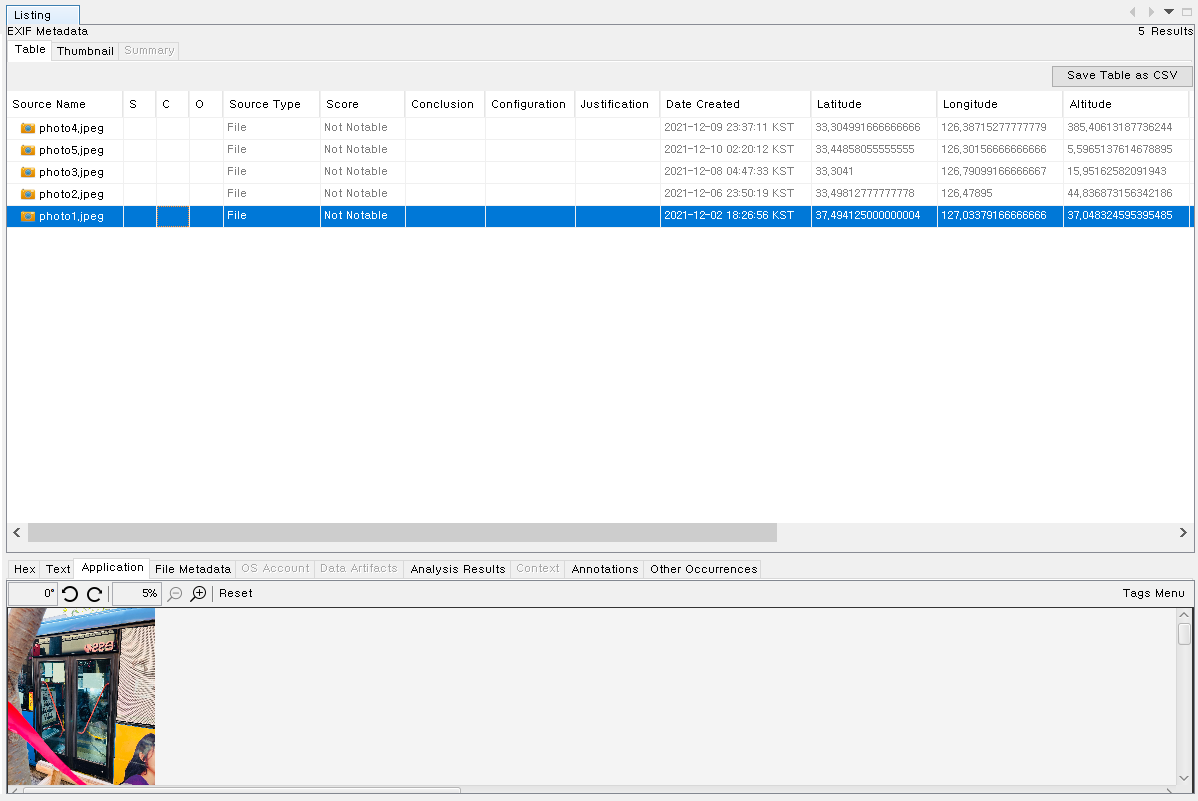1198x801 pixels.
Task: Click date 2021-12-10 02:20:12 KST cell
Action: point(735,150)
